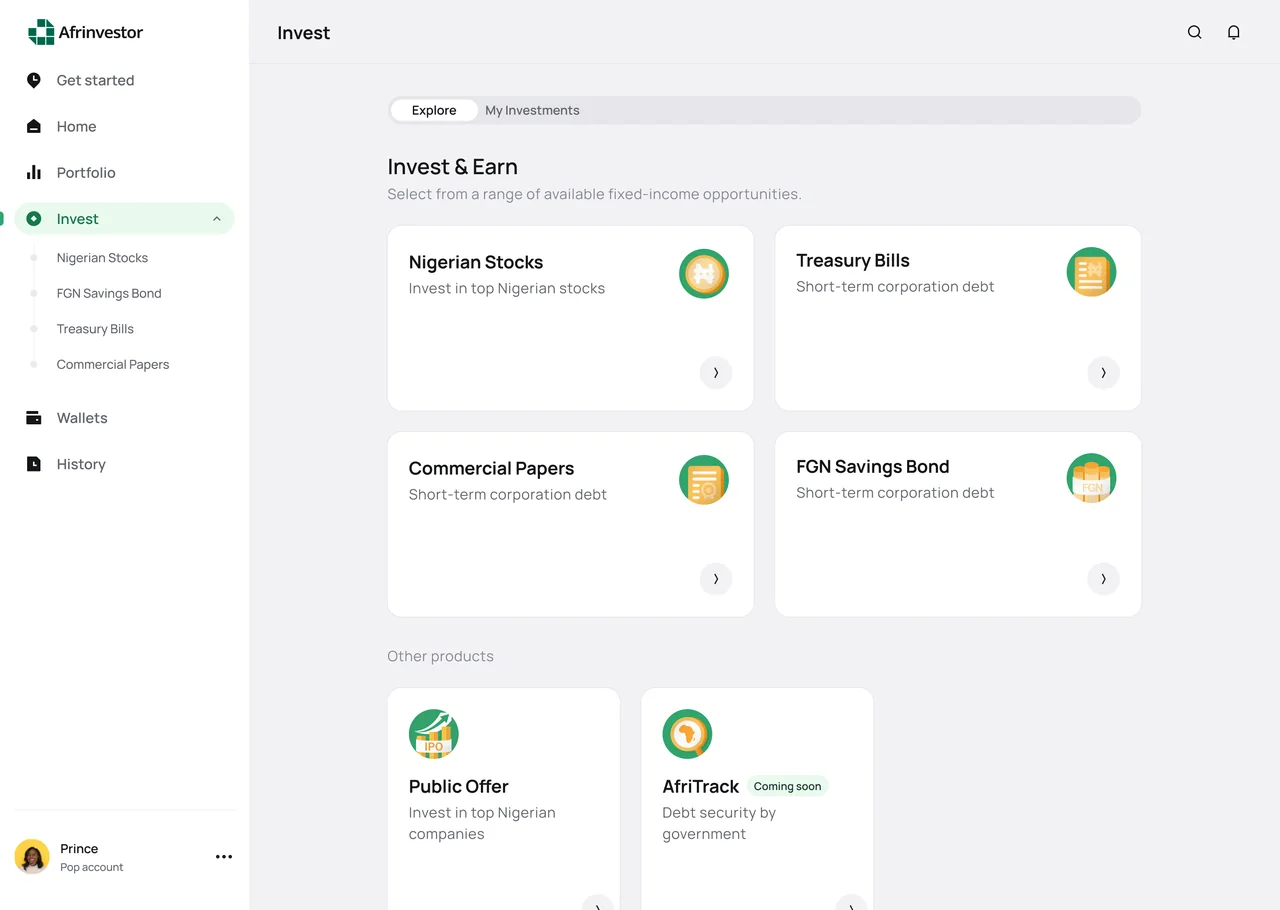Click the Commercial Papers certificate icon
The width and height of the screenshot is (1280, 910).
pos(704,480)
